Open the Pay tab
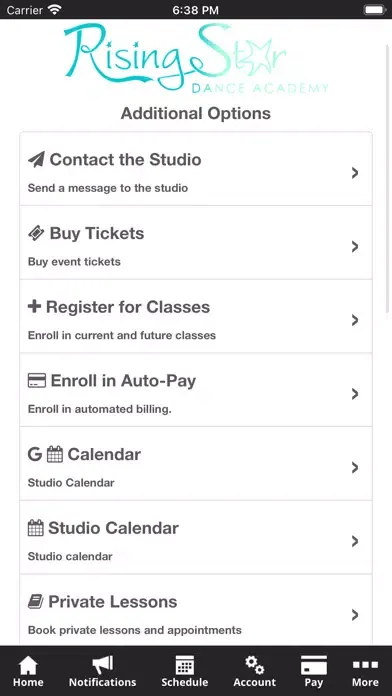This screenshot has width=392, height=696. click(x=314, y=671)
